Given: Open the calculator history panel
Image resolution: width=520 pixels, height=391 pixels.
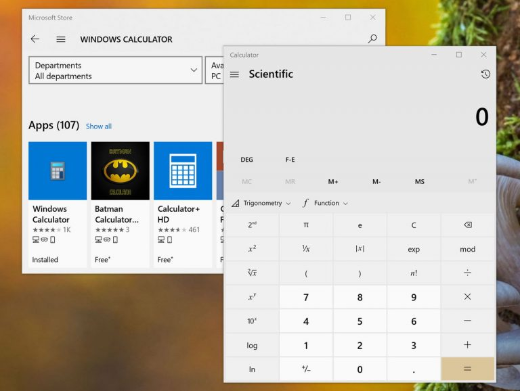Looking at the screenshot, I should [x=485, y=74].
